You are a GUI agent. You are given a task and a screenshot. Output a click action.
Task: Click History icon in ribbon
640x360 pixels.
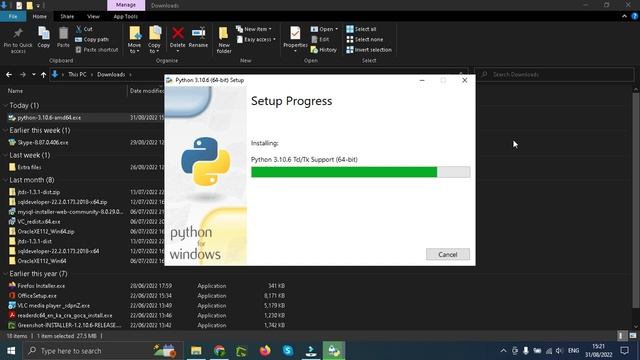314,50
